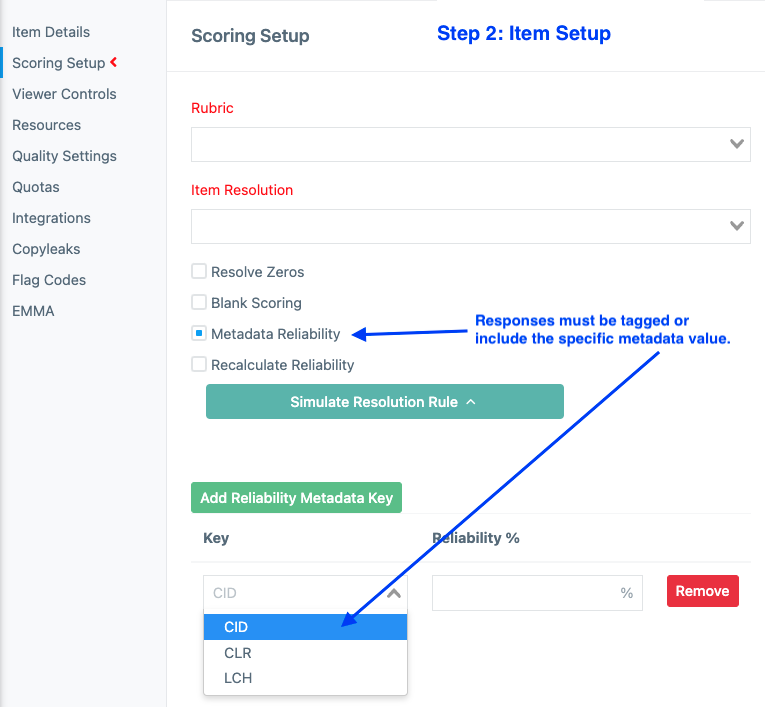The width and height of the screenshot is (765, 707).
Task: Click the red arrow beside Scoring Setup
Action: tap(114, 63)
